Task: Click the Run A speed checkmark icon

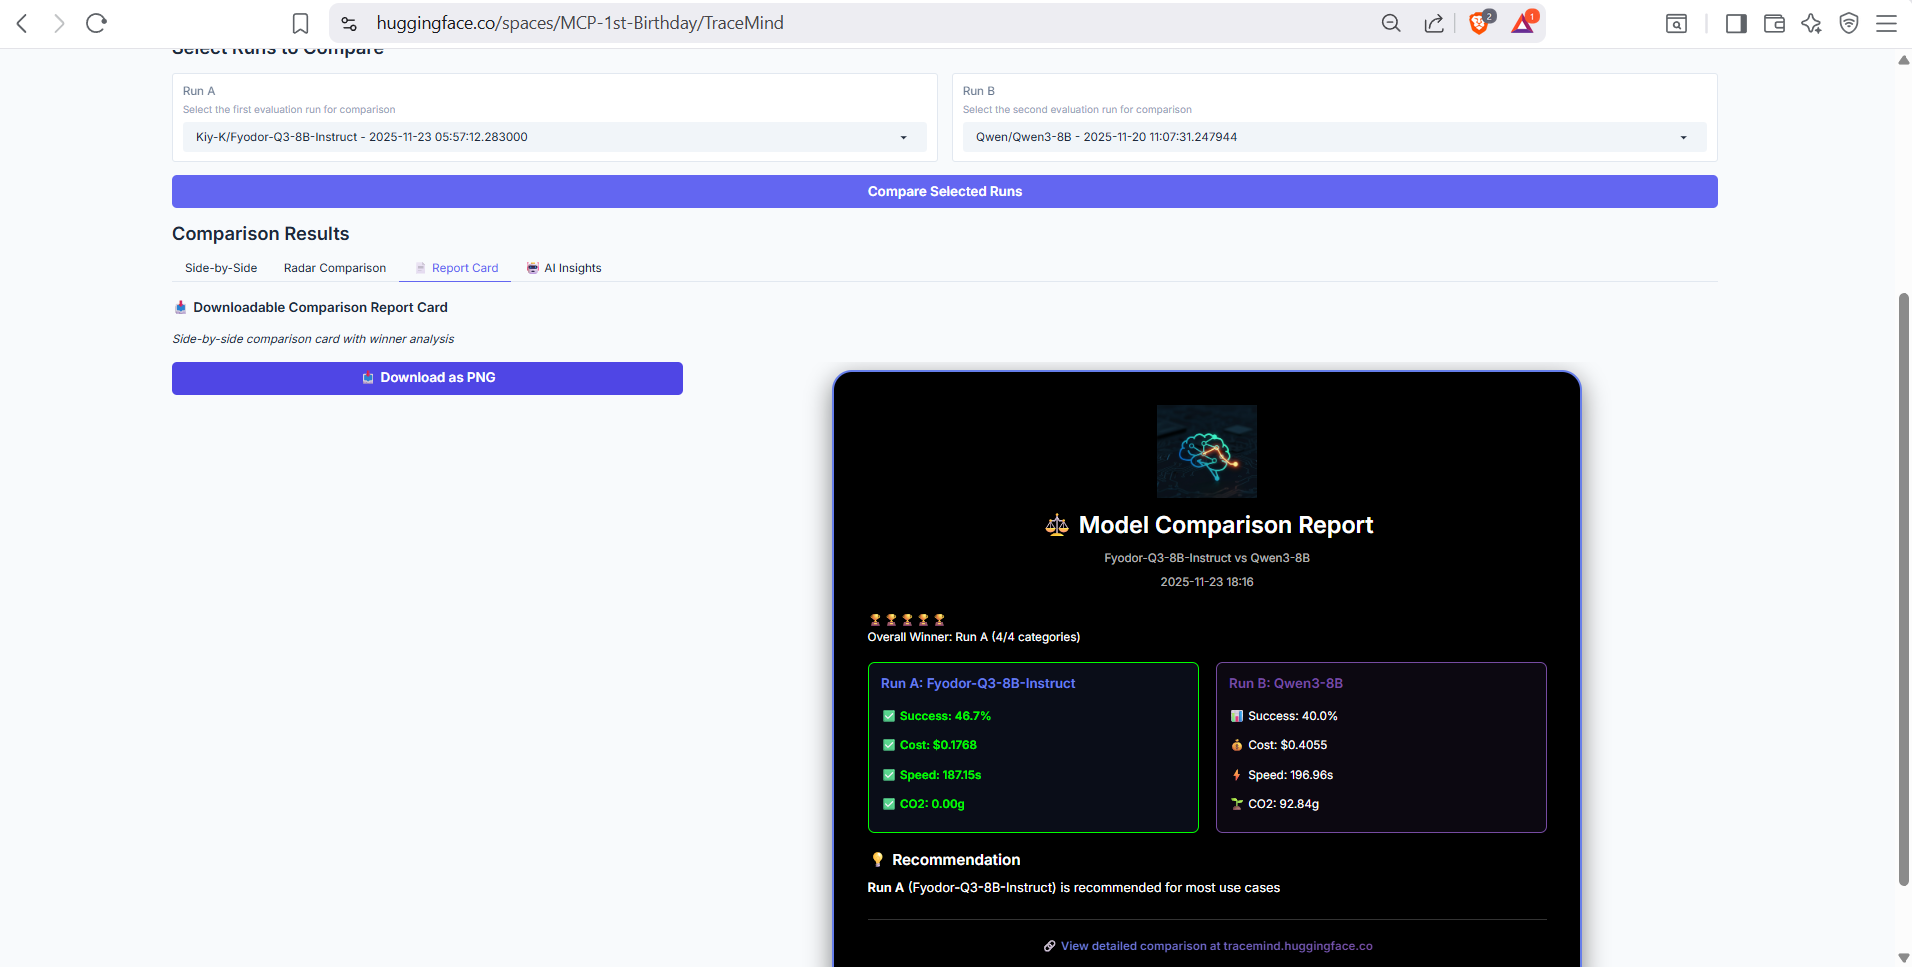Action: pyautogui.click(x=889, y=775)
